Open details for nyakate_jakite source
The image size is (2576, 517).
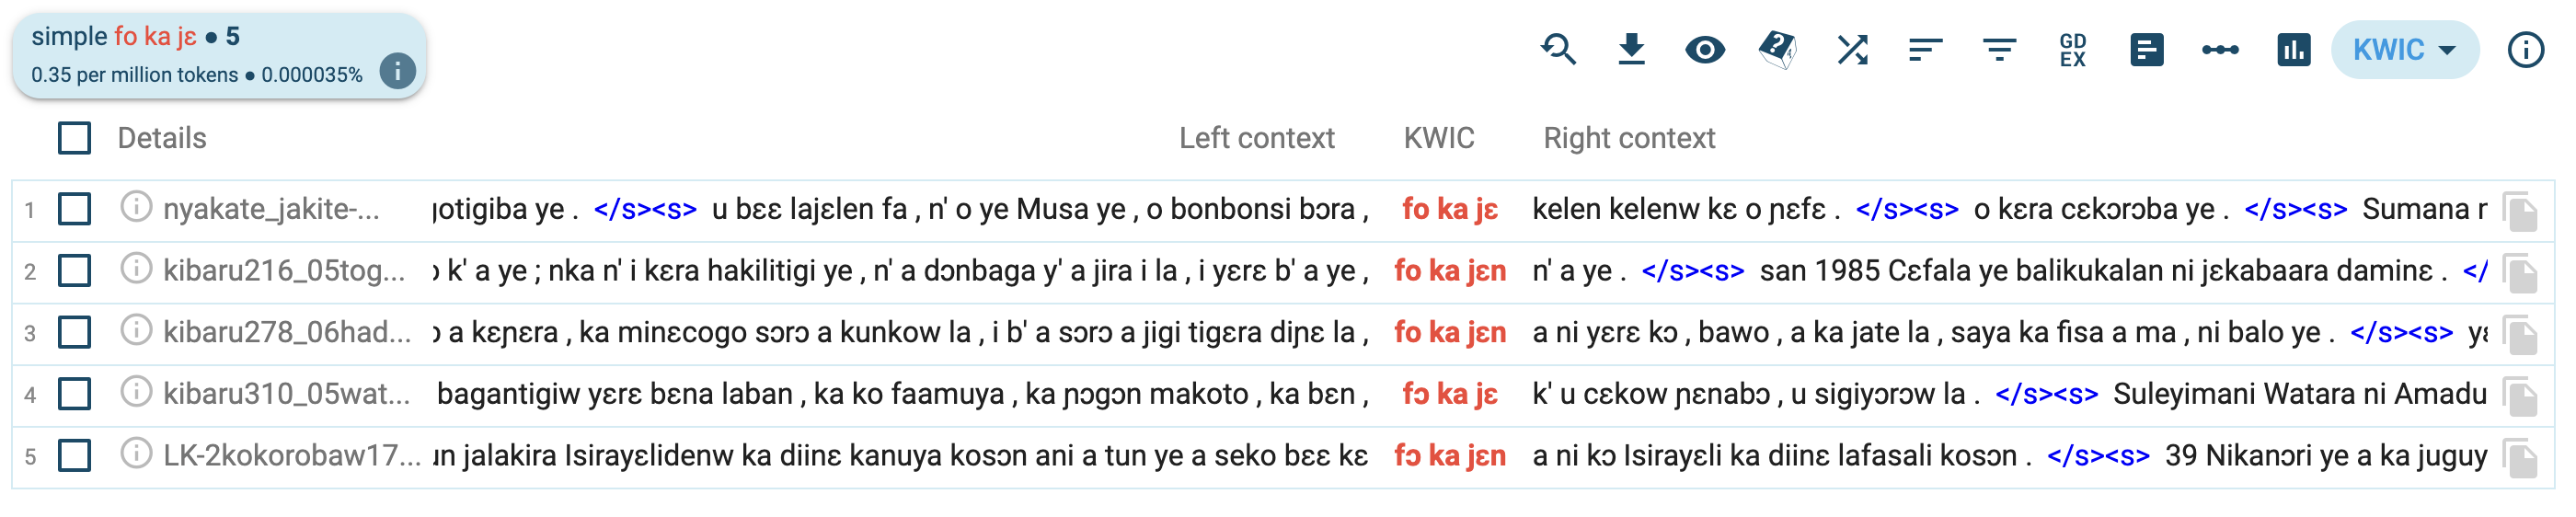[135, 208]
